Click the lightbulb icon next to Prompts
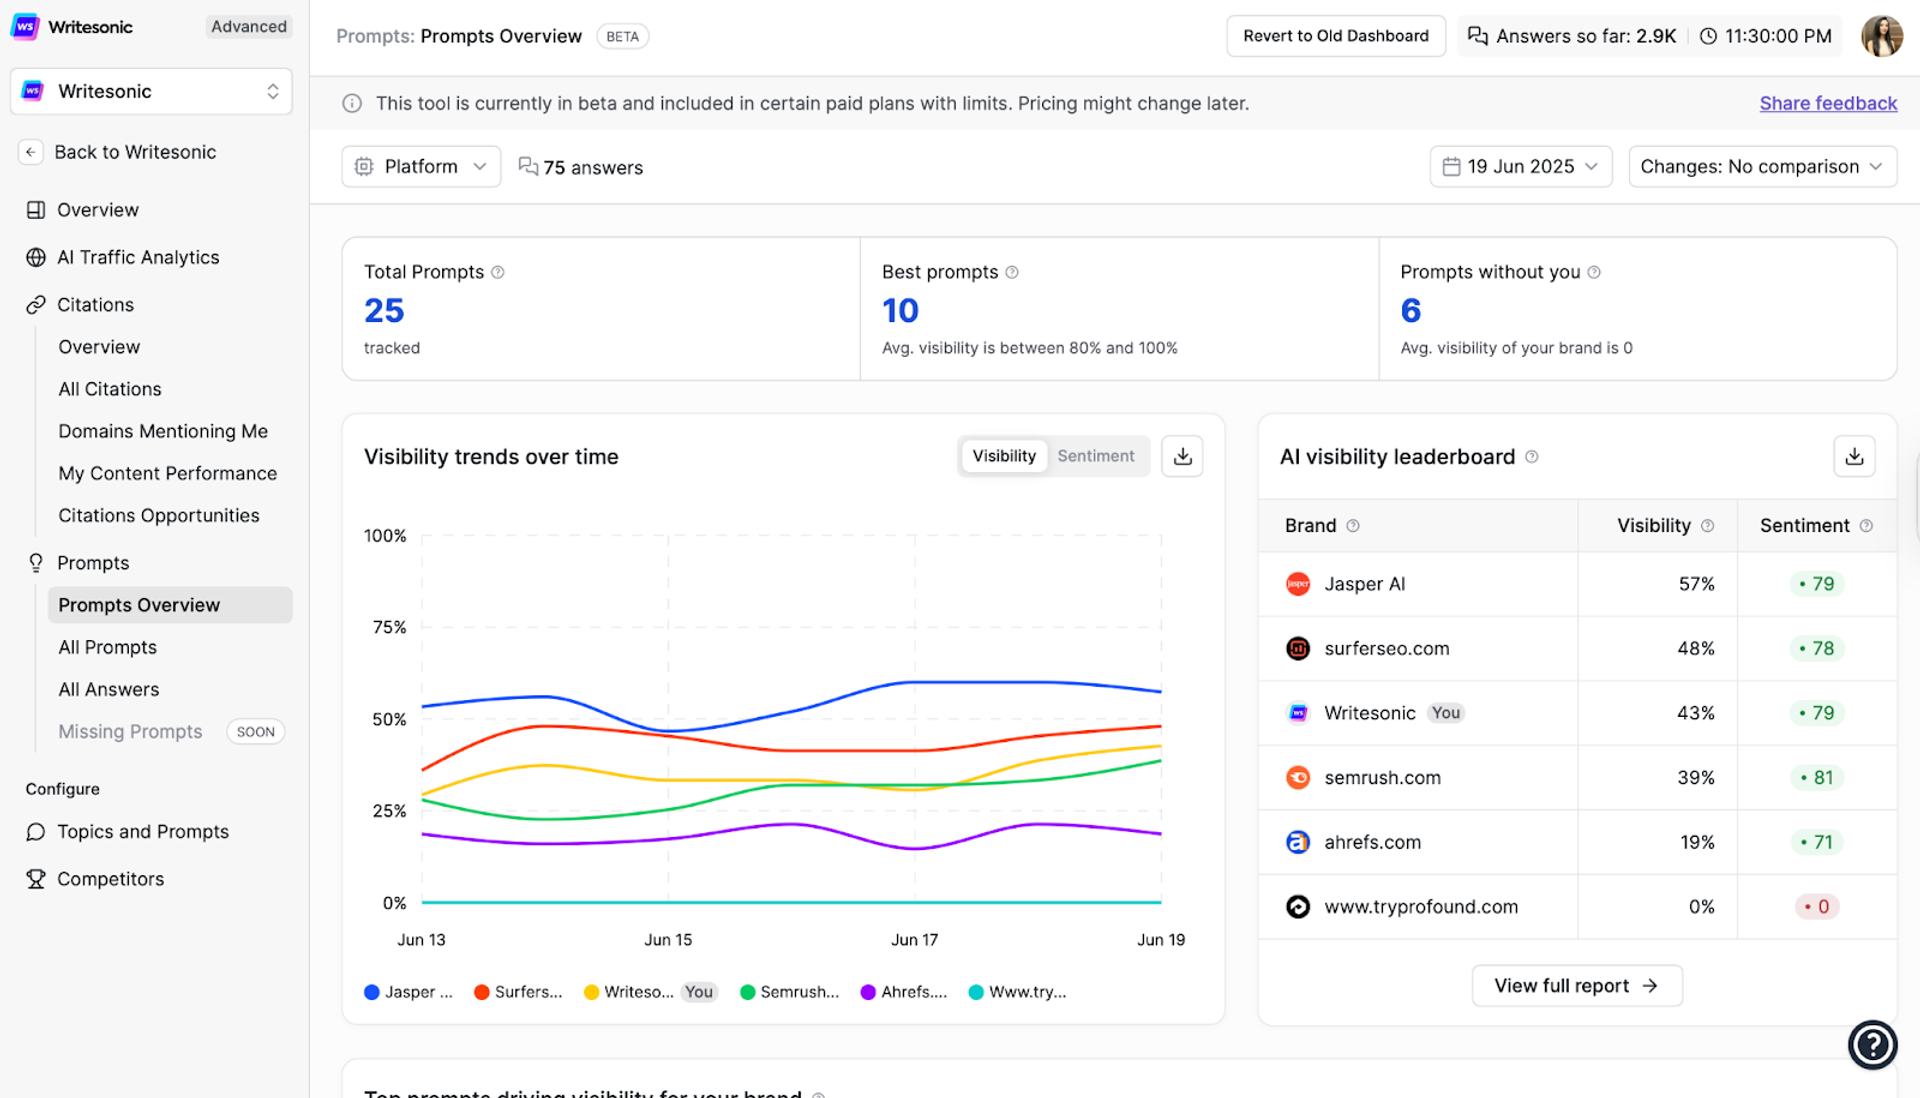1920x1098 pixels. point(36,563)
